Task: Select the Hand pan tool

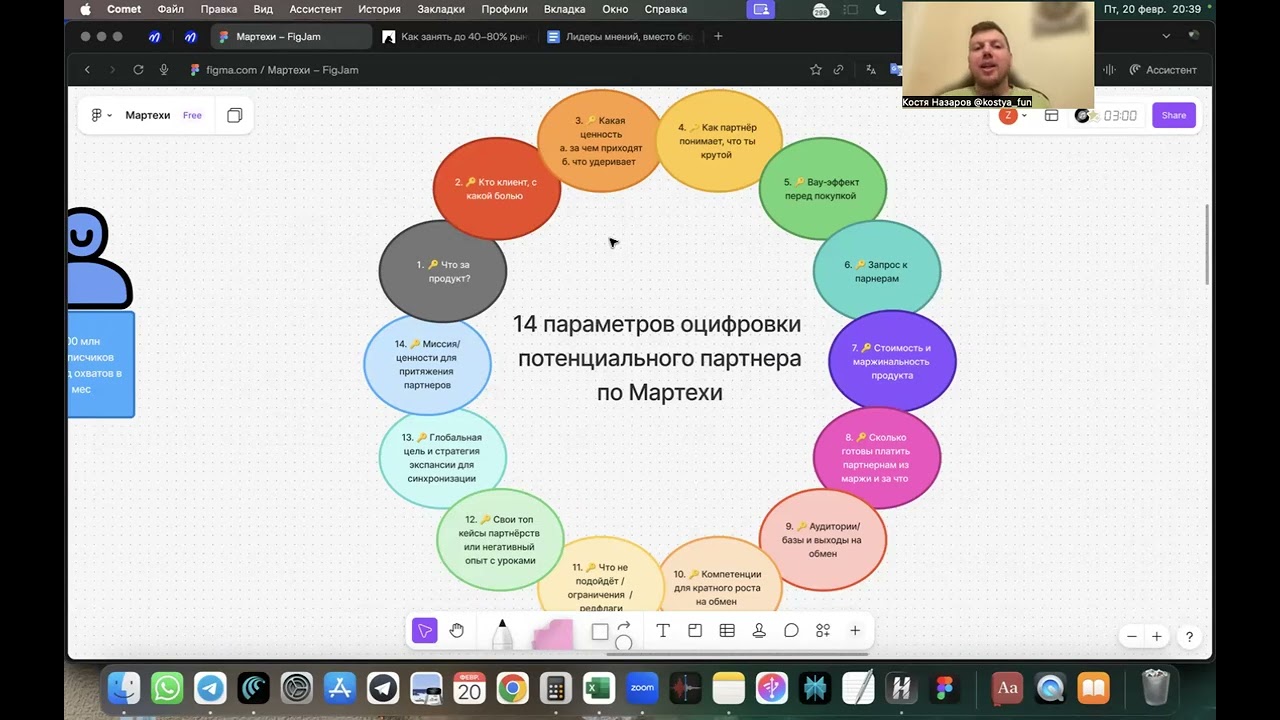Action: (457, 631)
